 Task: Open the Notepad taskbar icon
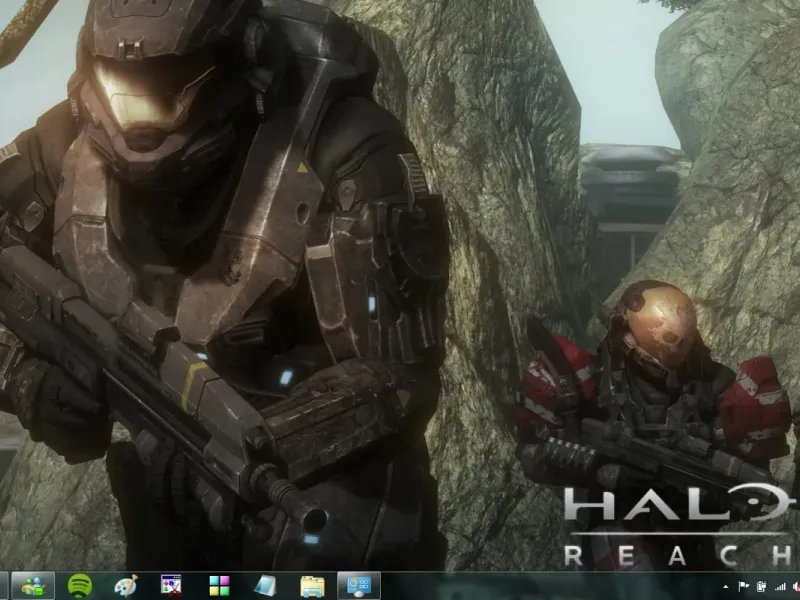point(265,586)
